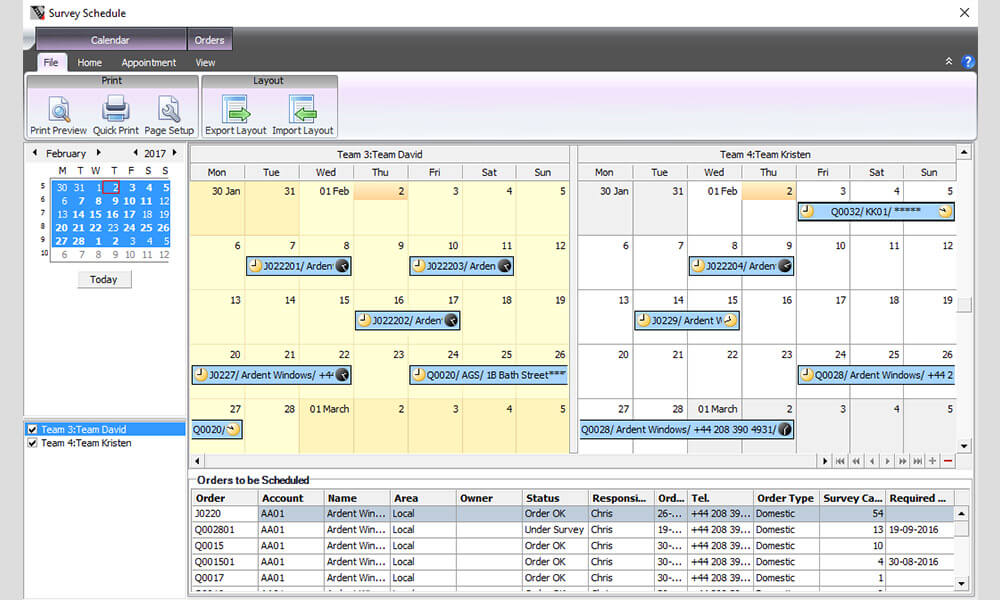Click the Print Preview icon
This screenshot has height=600, width=1000.
(x=58, y=110)
